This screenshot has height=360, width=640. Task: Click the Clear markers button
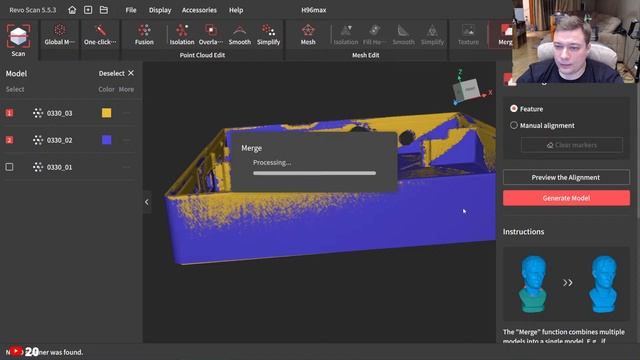click(572, 145)
